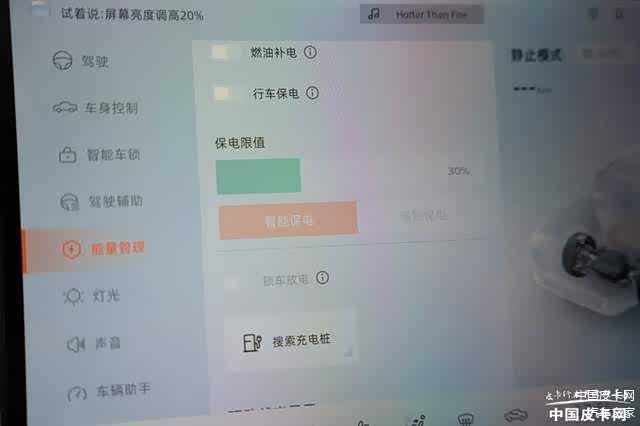
Task: Go to 驾驶辅助 driver assistance
Action: [101, 201]
